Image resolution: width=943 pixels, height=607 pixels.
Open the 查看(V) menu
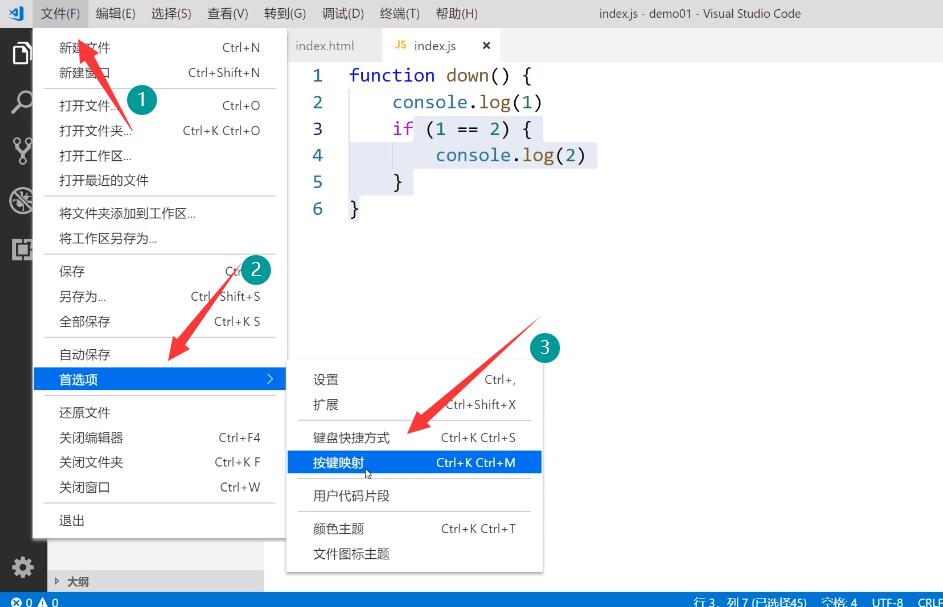[227, 13]
